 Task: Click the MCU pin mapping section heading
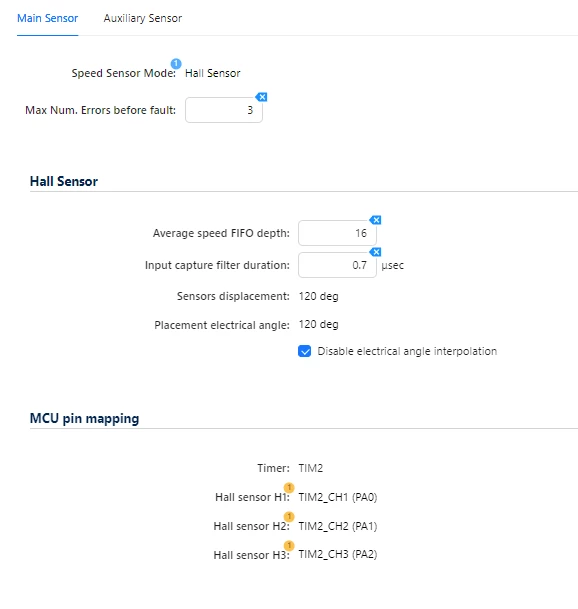click(84, 418)
